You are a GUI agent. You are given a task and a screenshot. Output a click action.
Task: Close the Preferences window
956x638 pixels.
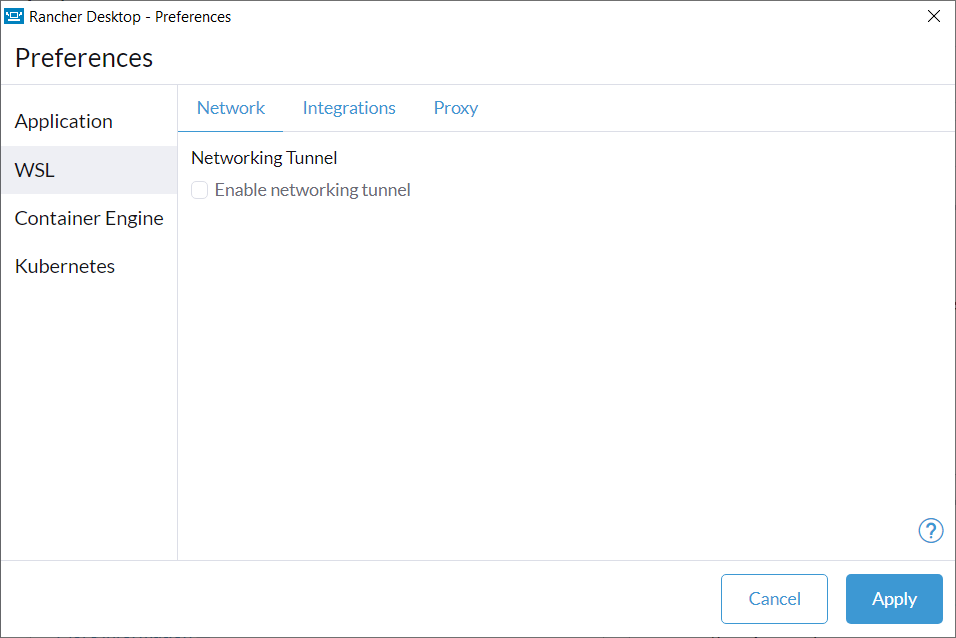[x=933, y=16]
